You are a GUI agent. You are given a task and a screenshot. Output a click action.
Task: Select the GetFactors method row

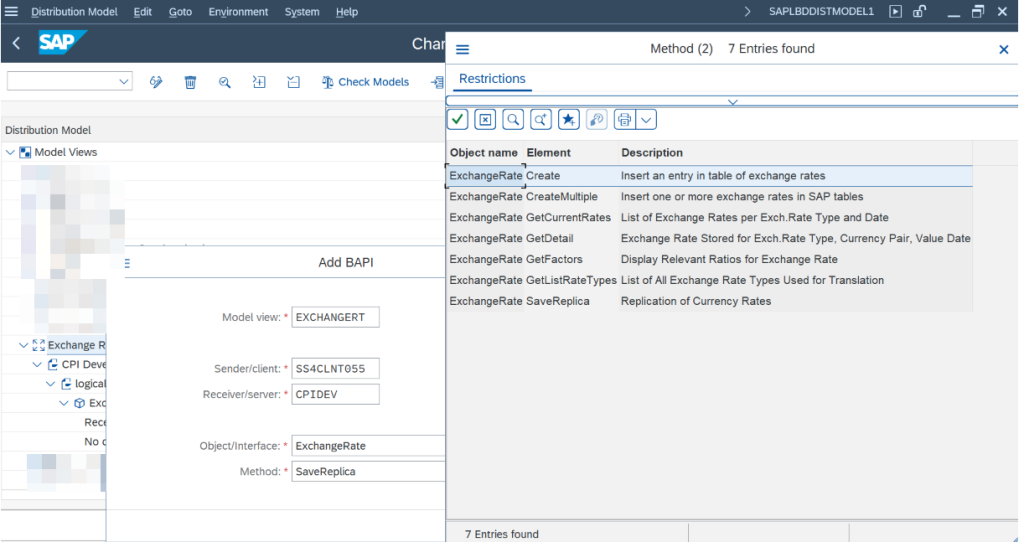(710, 259)
